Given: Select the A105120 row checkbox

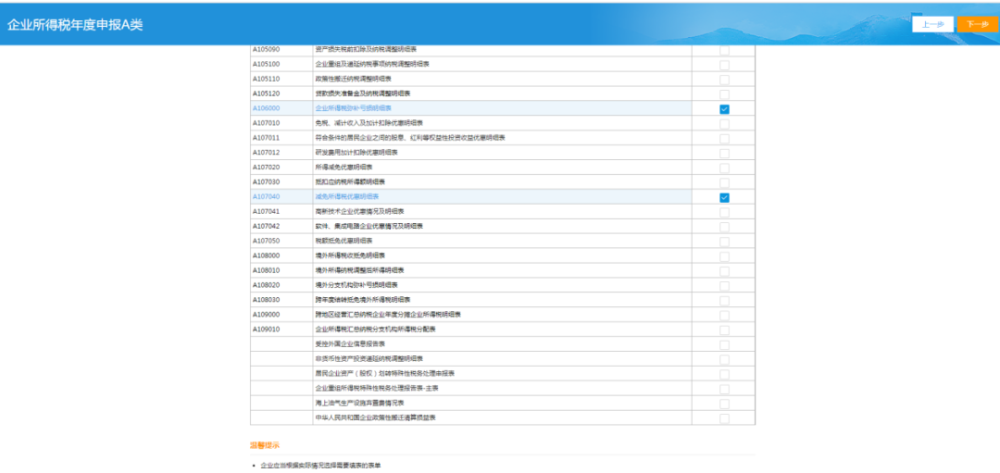Looking at the screenshot, I should pyautogui.click(x=724, y=94).
